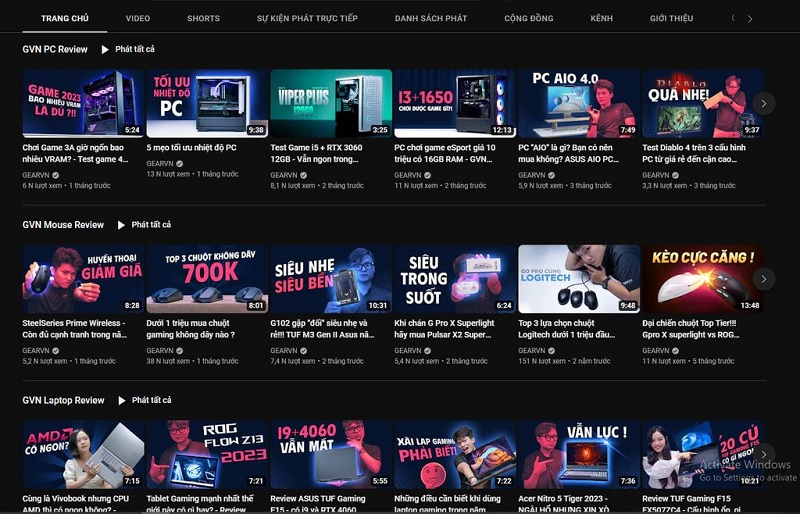Open the I9+4060 VẪN MÁT thumbnail
Screen dimensions: 800x514
(x=331, y=454)
